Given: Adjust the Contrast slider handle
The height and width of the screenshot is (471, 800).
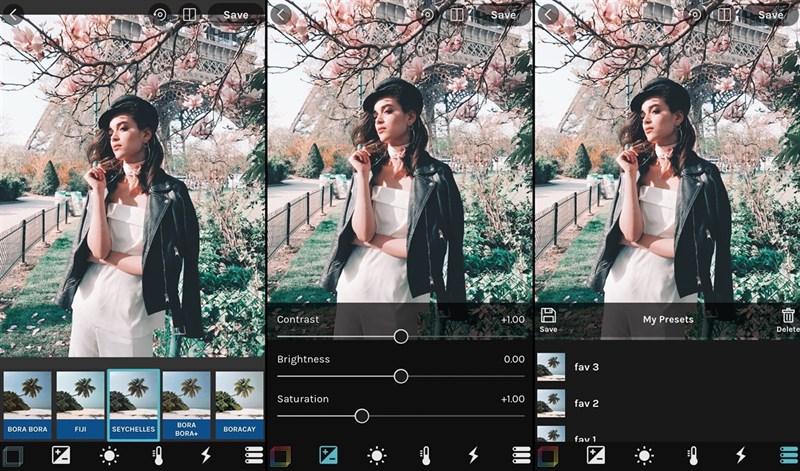Looking at the screenshot, I should pos(401,336).
